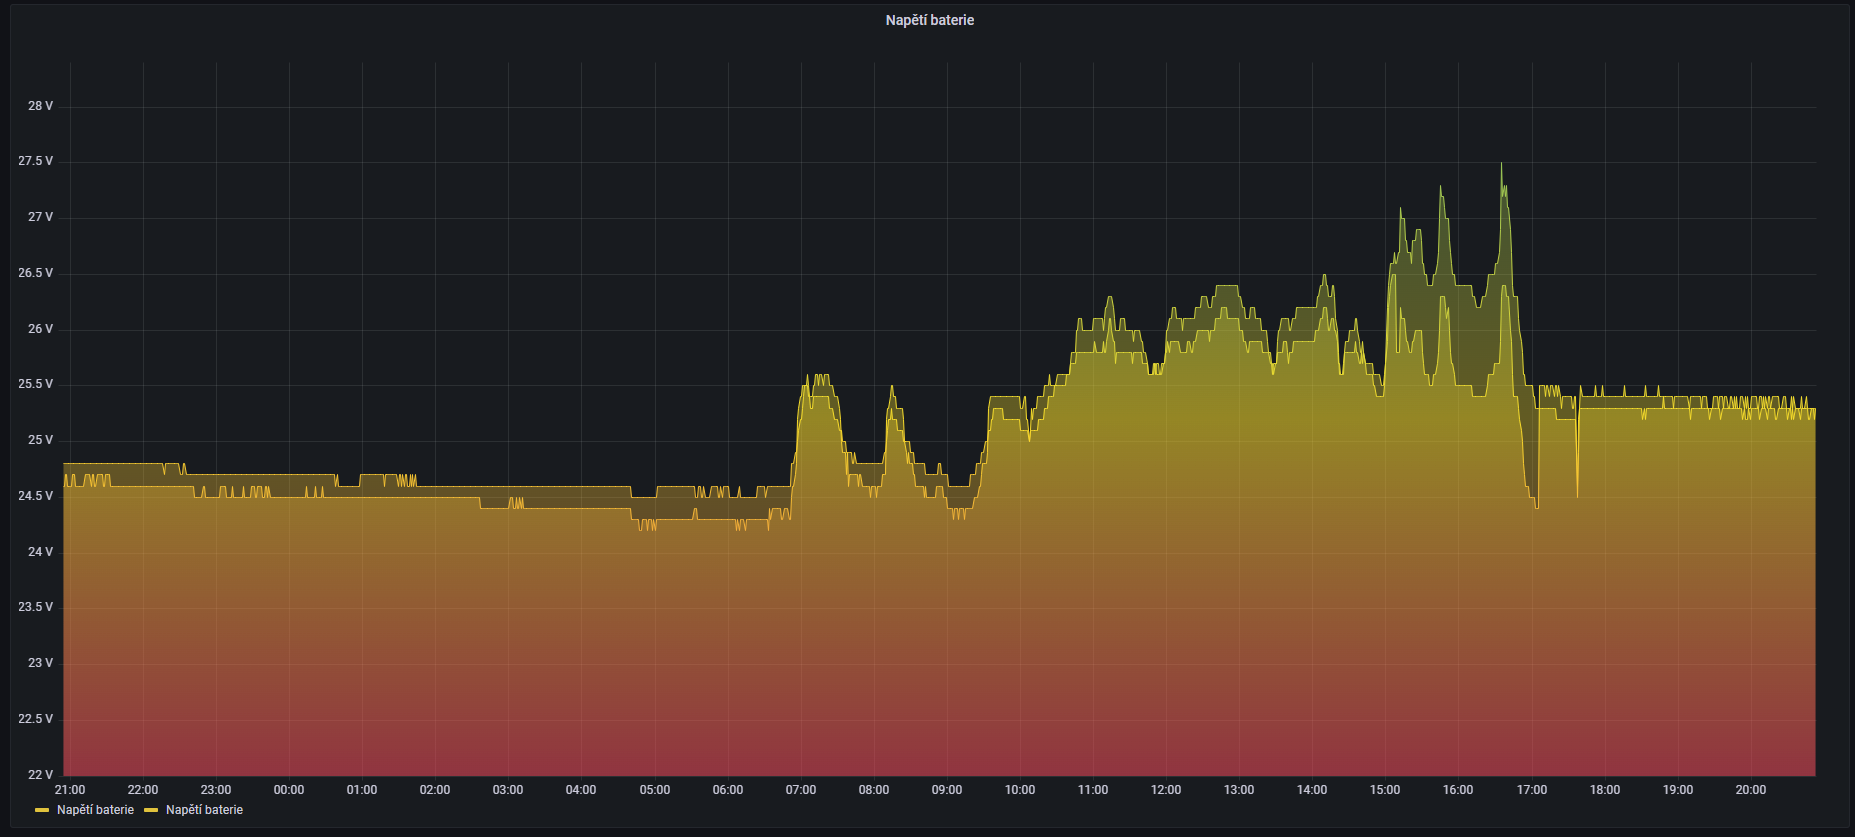Open the "Napětí baterie" panel title menu
Image resolution: width=1855 pixels, height=837 pixels.
click(x=929, y=20)
